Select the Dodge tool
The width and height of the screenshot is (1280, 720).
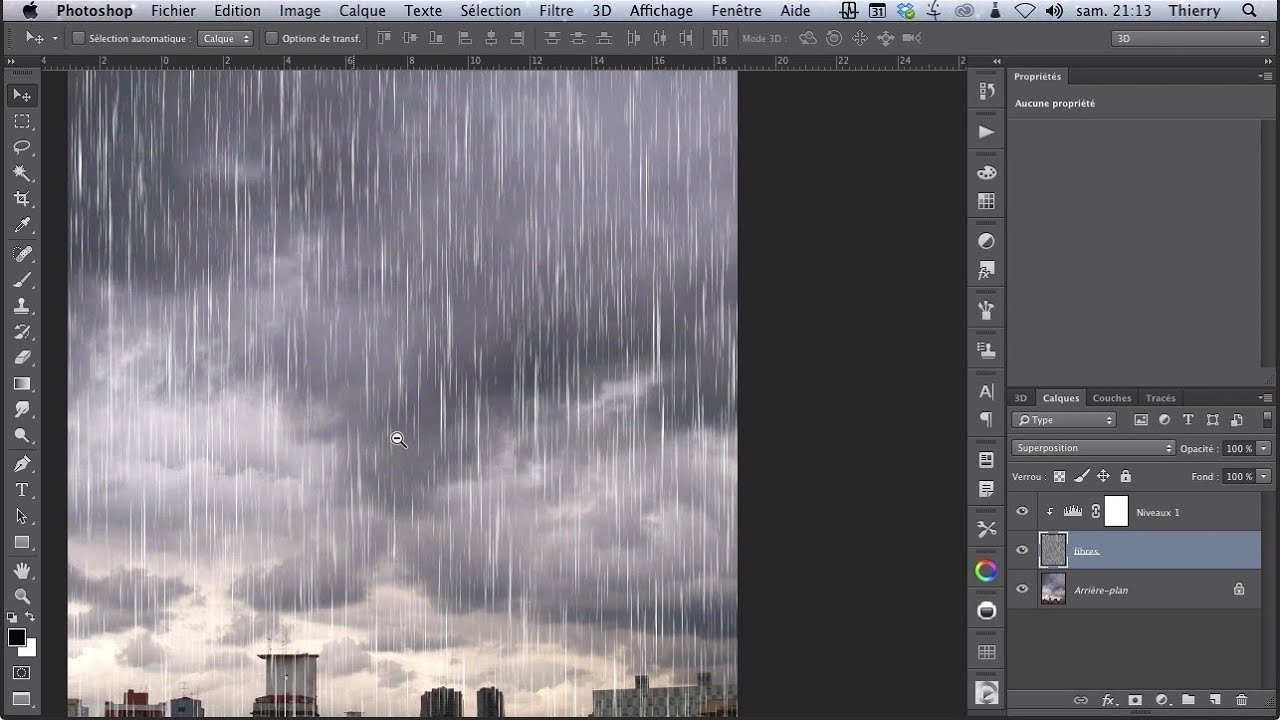[x=22, y=436]
